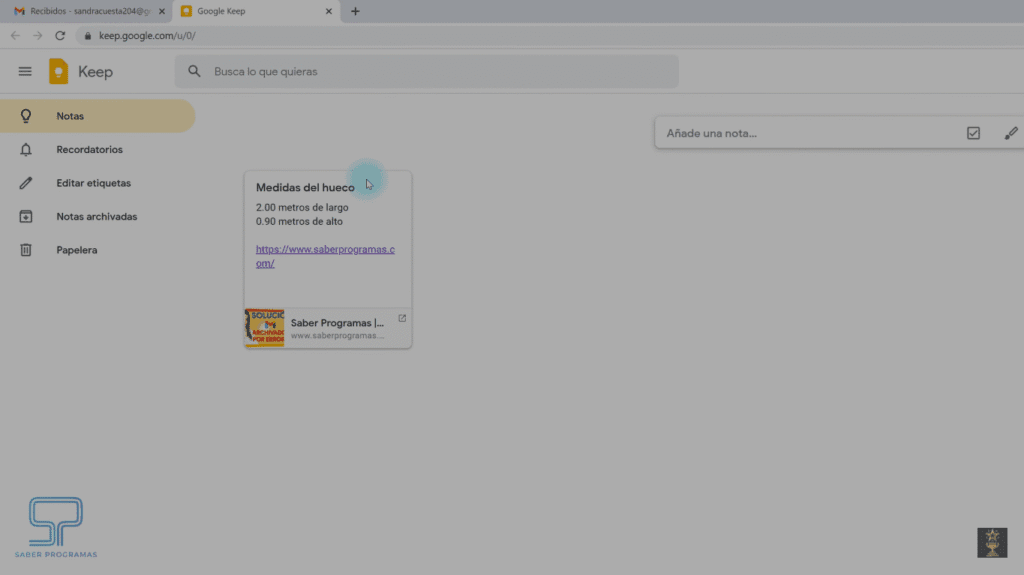This screenshot has width=1024, height=575.
Task: Open the 'Medidas del hueco' note title
Action: [x=305, y=188]
